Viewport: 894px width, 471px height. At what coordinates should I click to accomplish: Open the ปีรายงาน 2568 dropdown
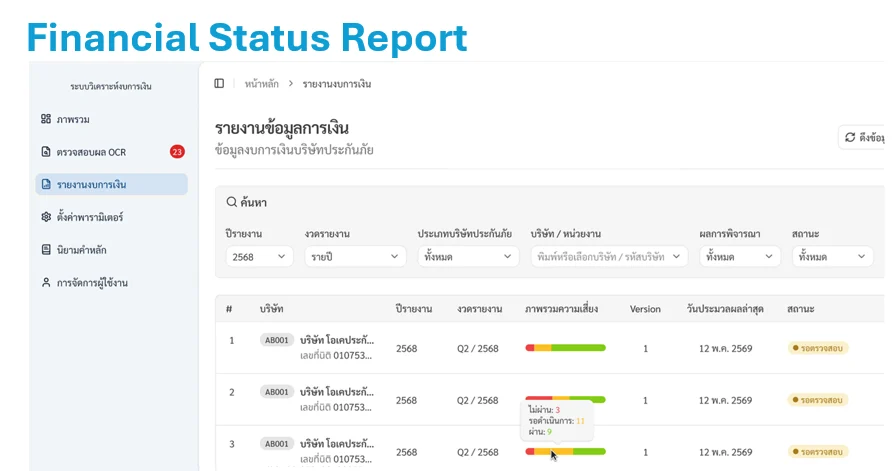[x=259, y=257]
